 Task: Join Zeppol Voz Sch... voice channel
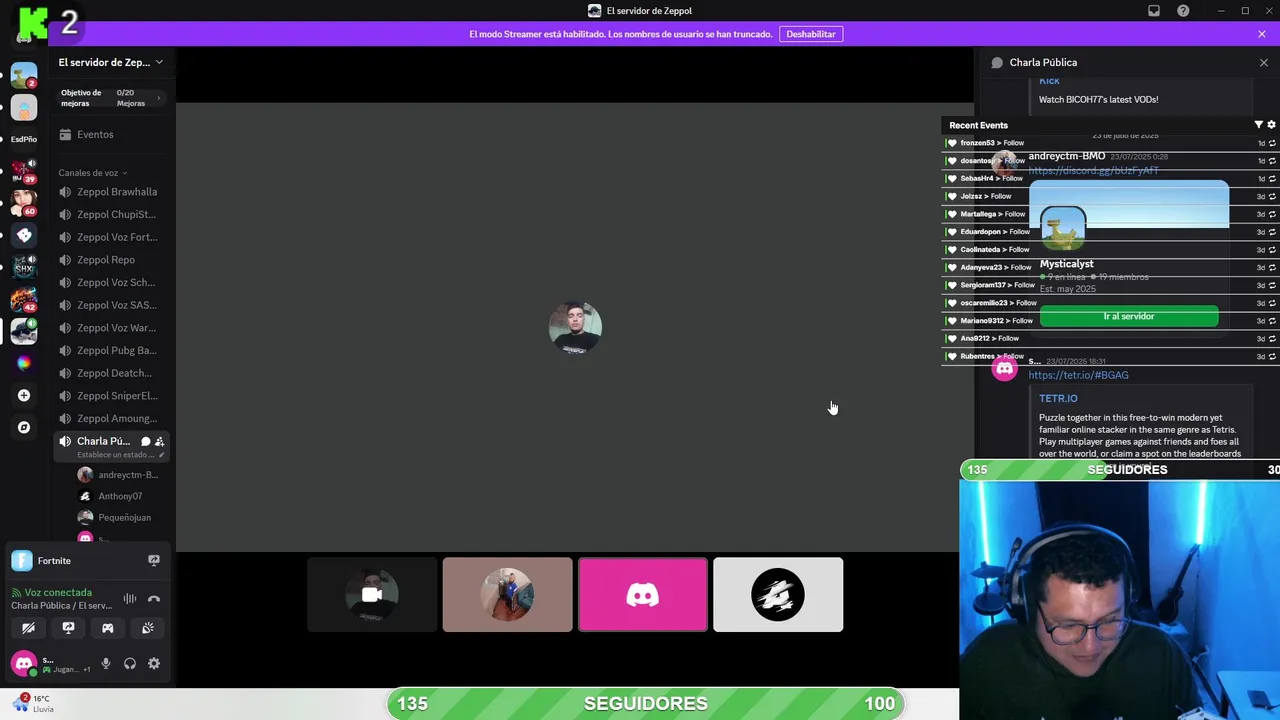112,282
